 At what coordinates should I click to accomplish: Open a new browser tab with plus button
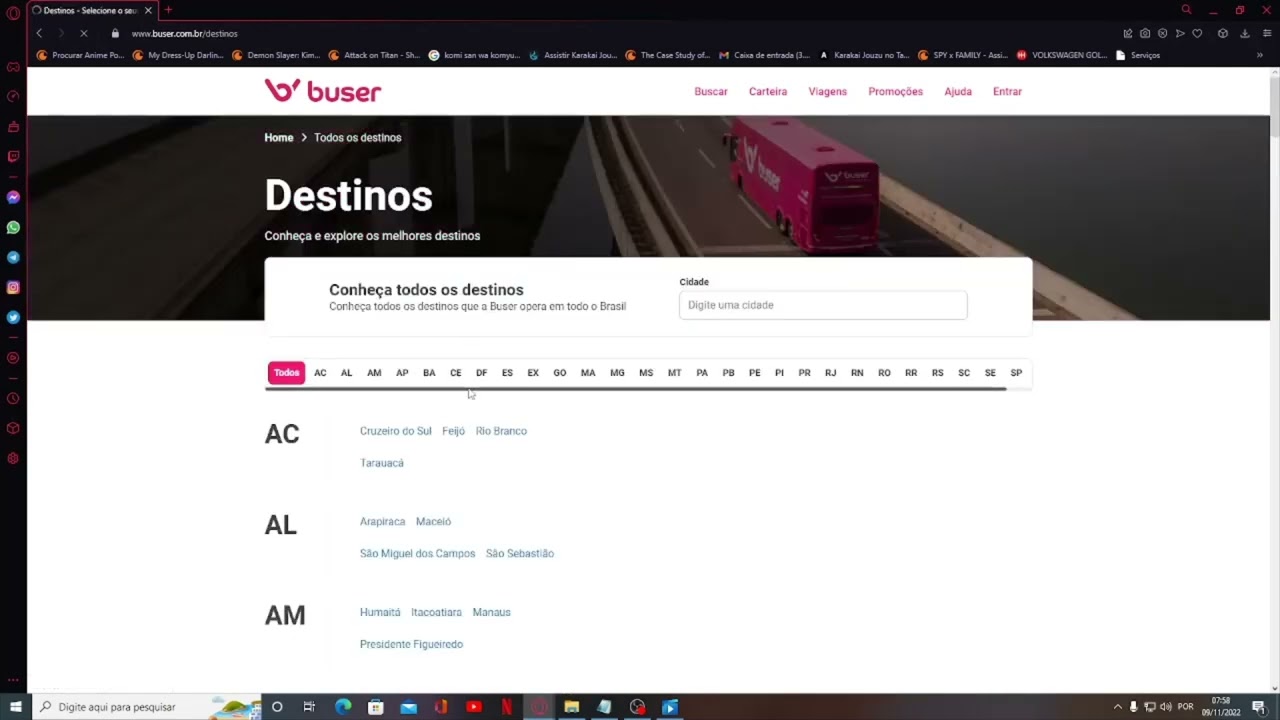(168, 10)
